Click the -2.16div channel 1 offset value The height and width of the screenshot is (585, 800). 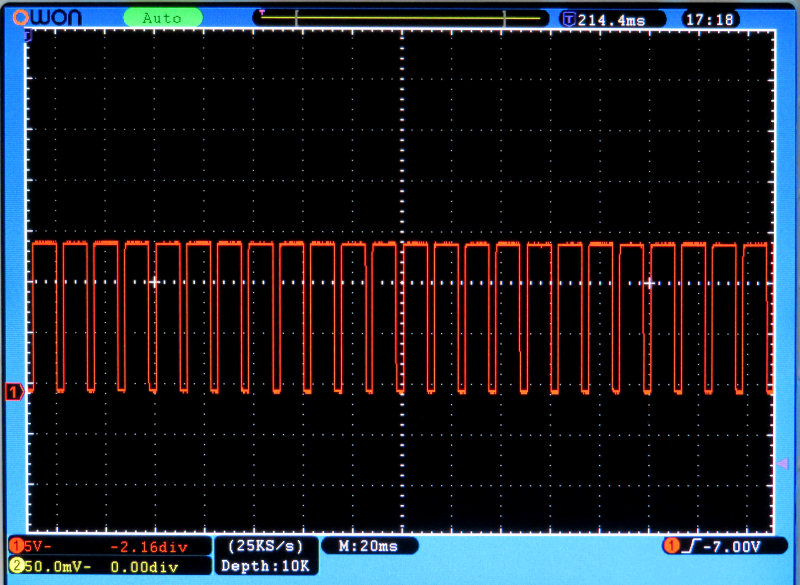[149, 547]
